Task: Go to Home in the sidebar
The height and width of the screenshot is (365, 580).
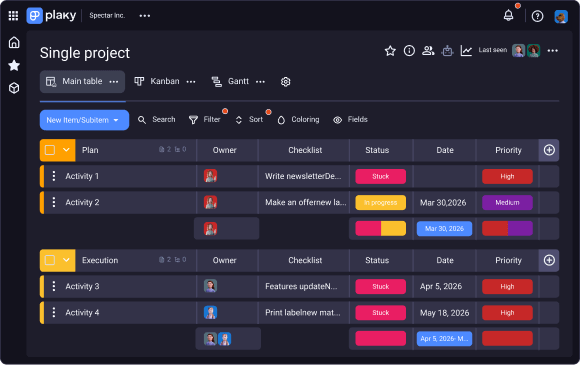Action: point(14,43)
